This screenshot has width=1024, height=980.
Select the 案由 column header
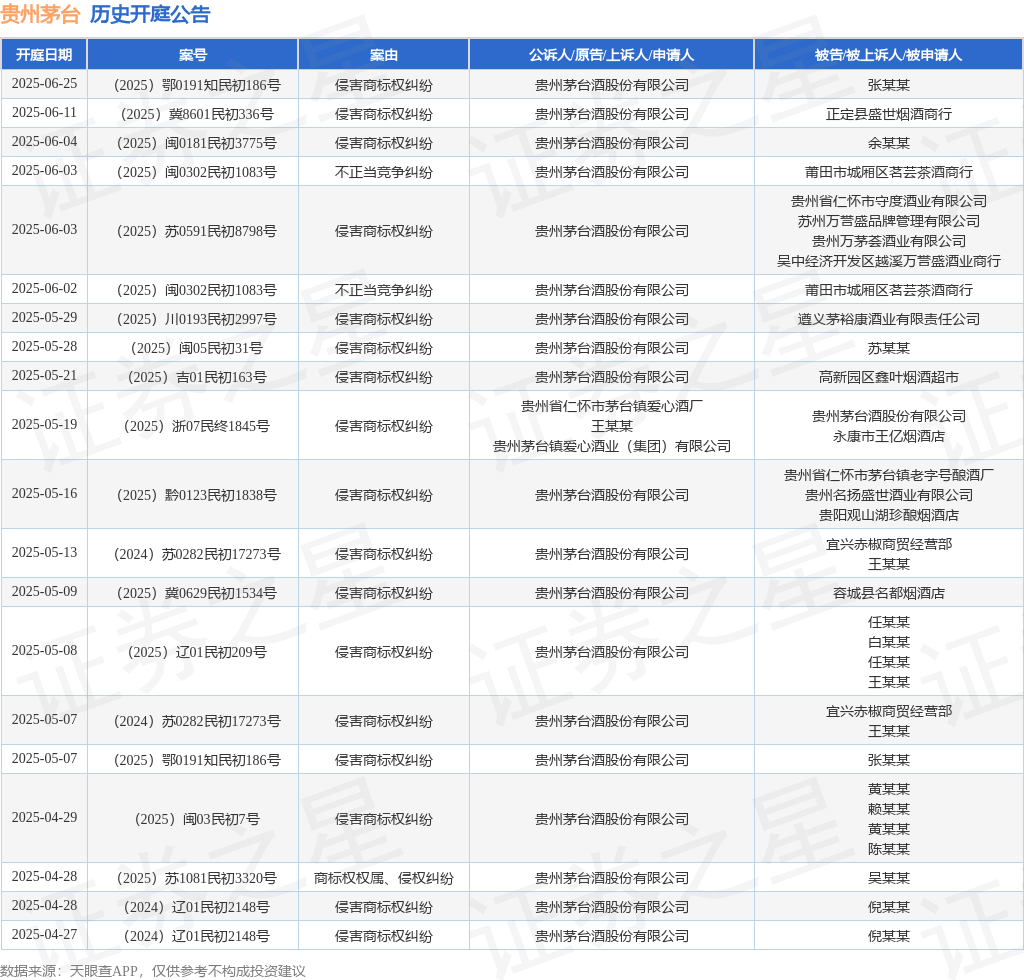(x=383, y=55)
